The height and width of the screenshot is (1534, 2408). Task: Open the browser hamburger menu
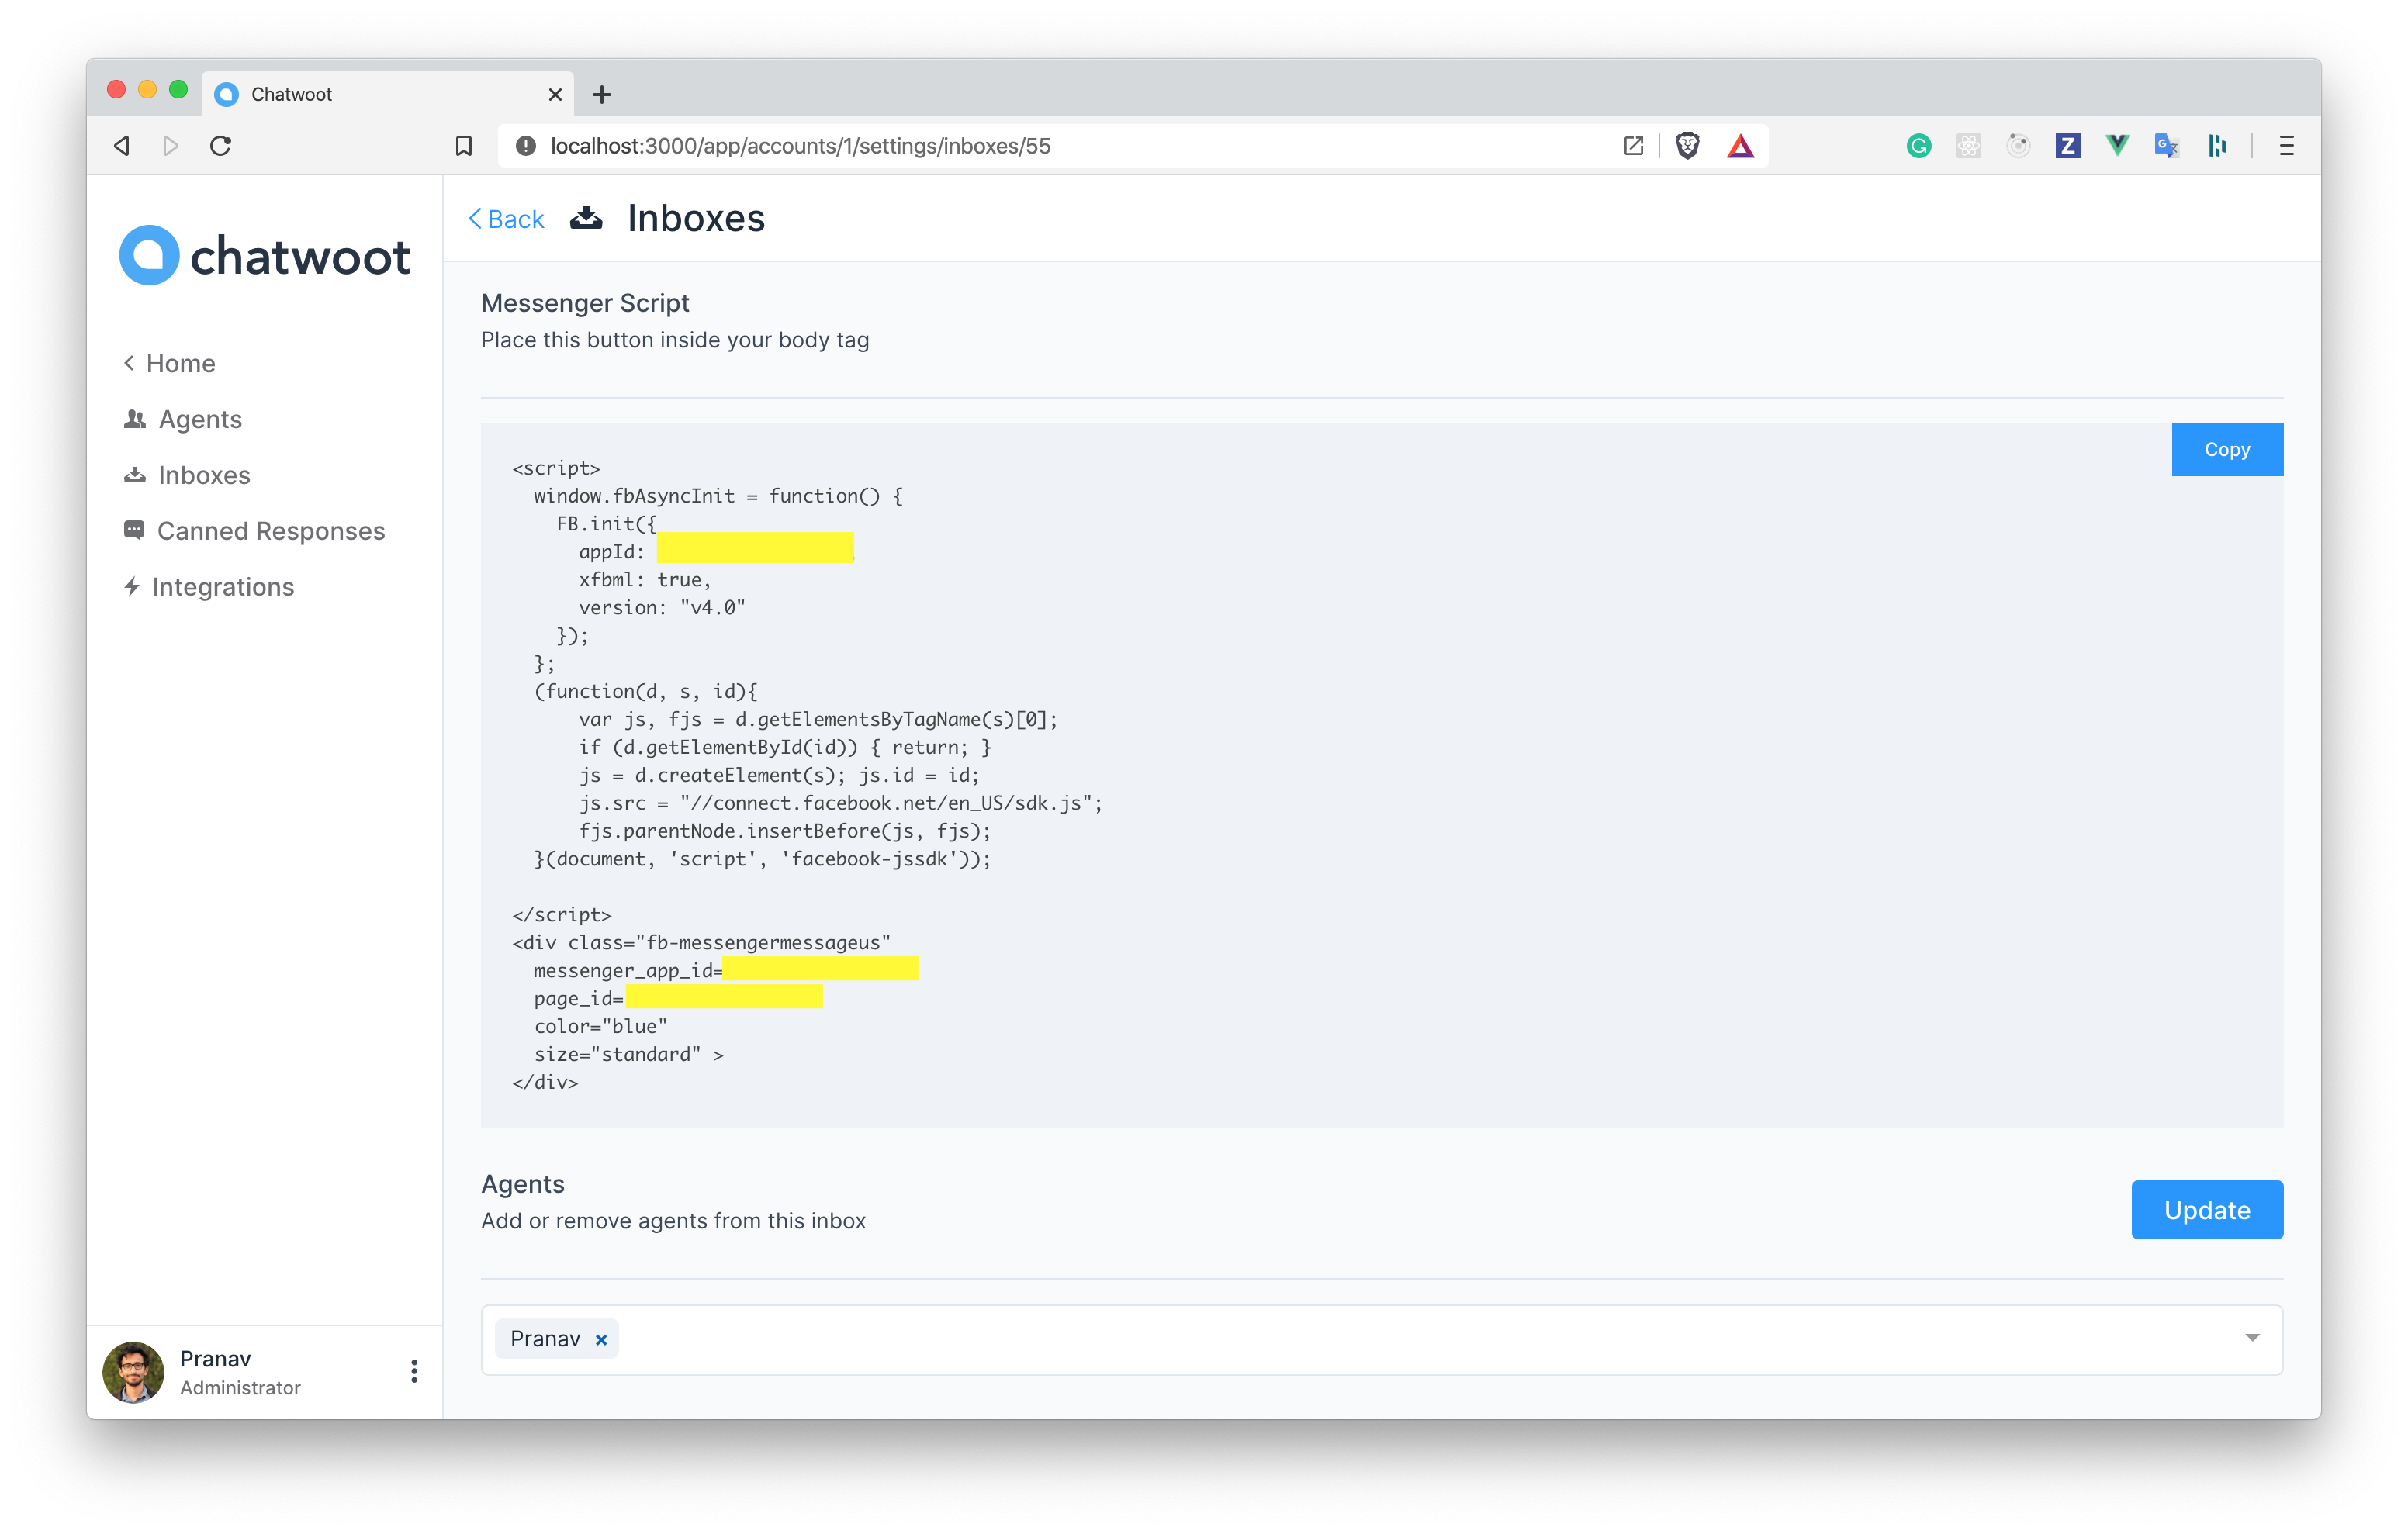click(2286, 146)
